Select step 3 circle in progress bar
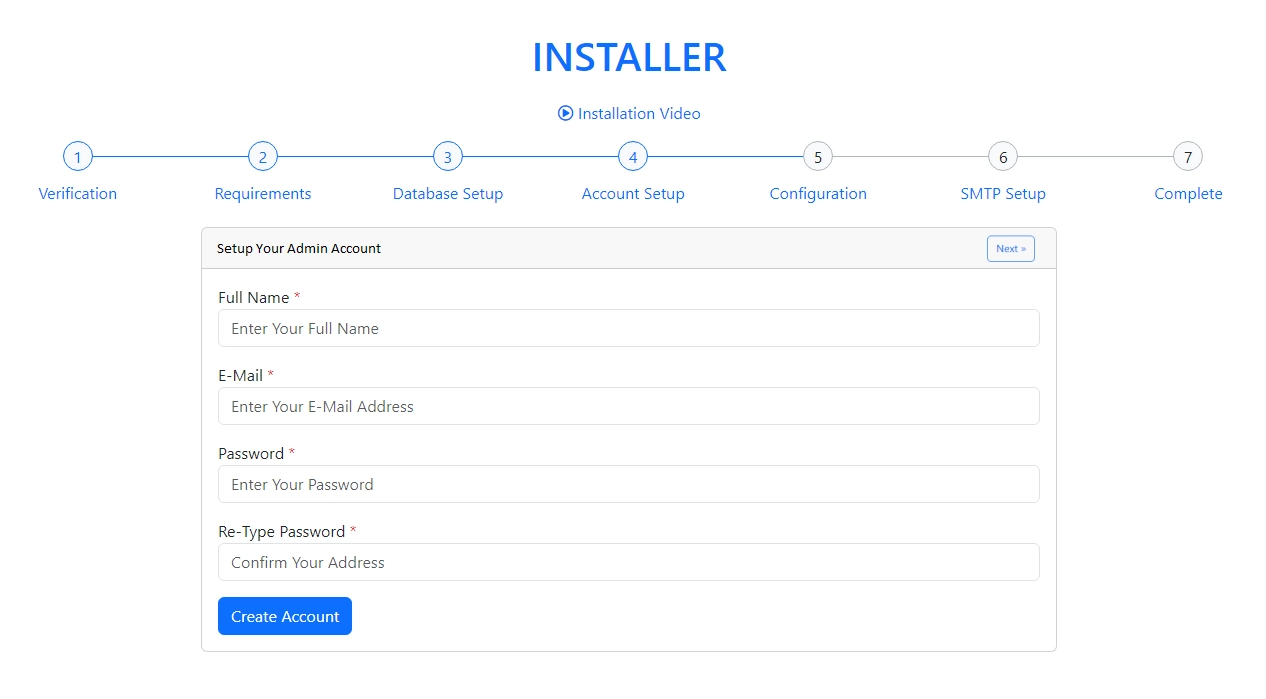The image size is (1266, 699). point(448,157)
